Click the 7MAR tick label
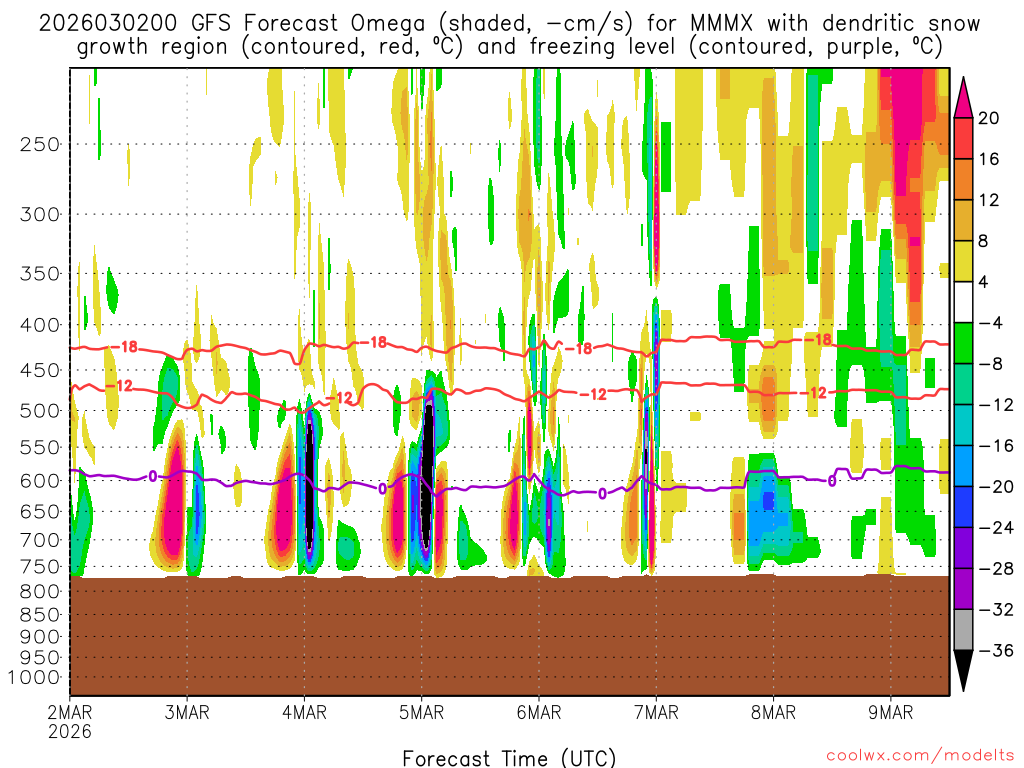 click(656, 713)
